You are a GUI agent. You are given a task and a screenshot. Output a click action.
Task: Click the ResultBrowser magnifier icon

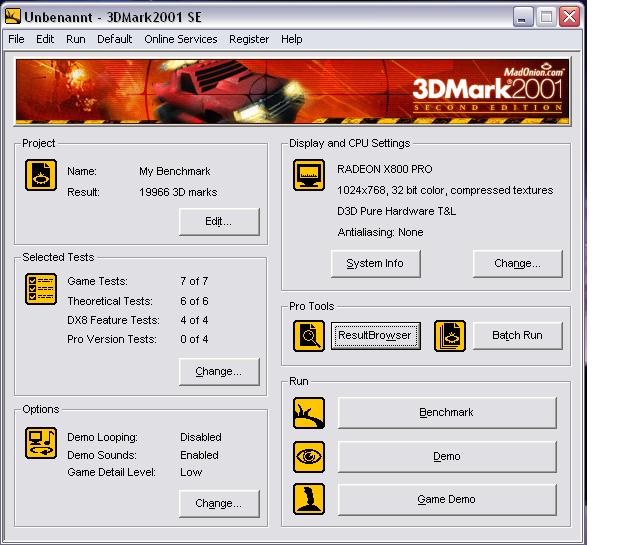coord(309,336)
